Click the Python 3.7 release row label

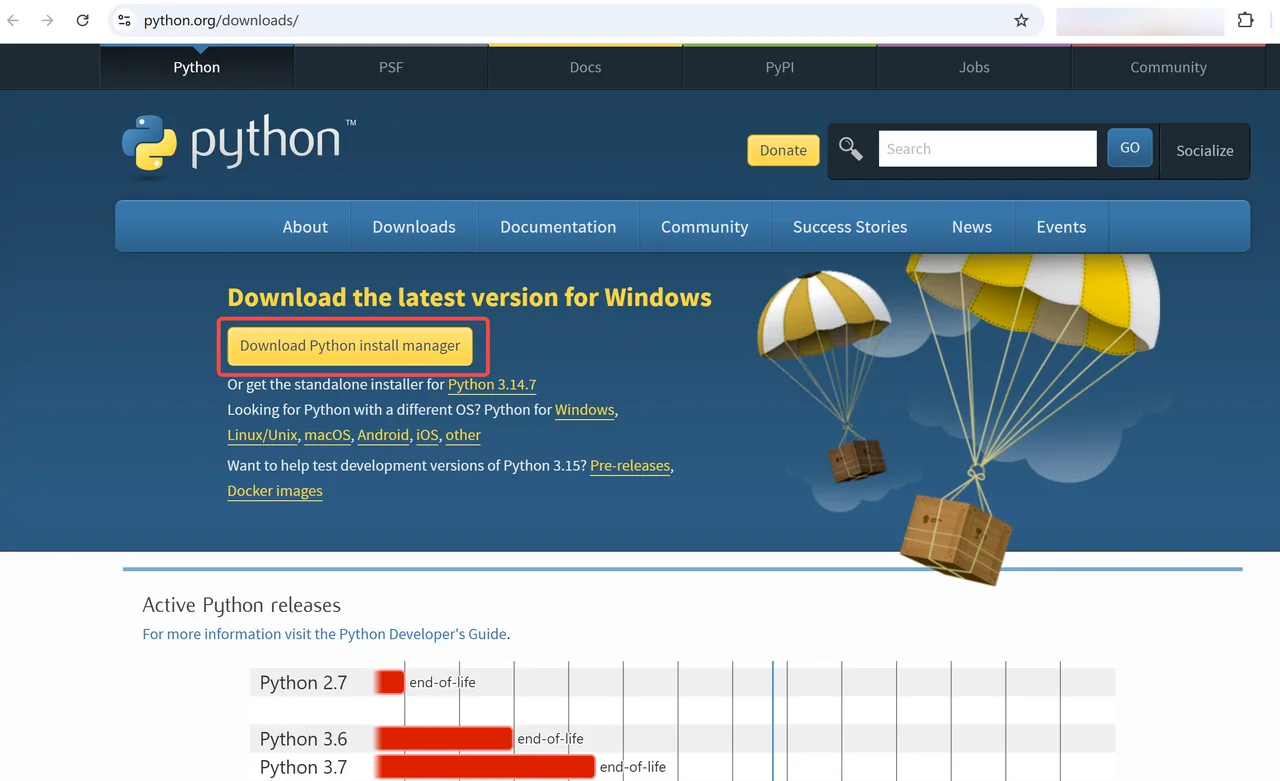303,767
